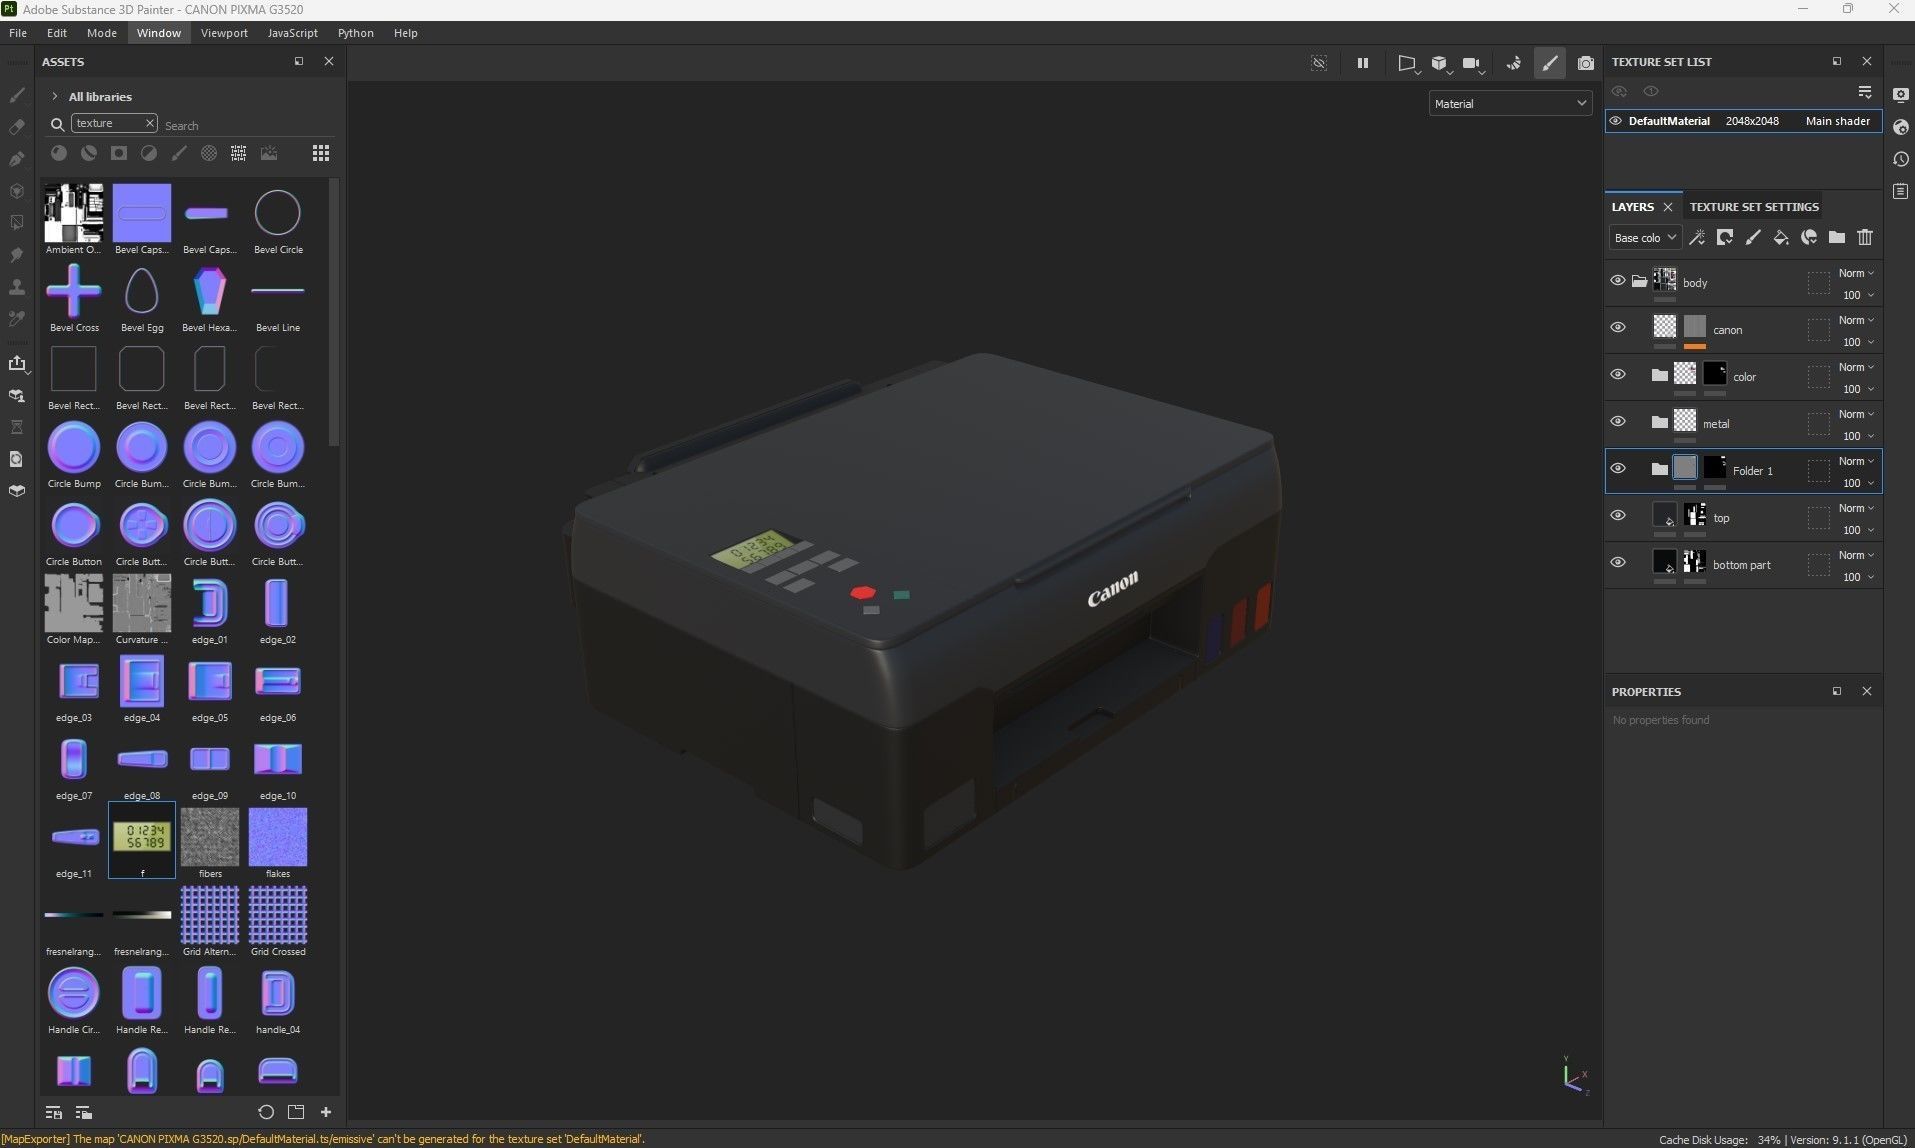Hide the canon layer
The image size is (1915, 1148).
(x=1617, y=328)
